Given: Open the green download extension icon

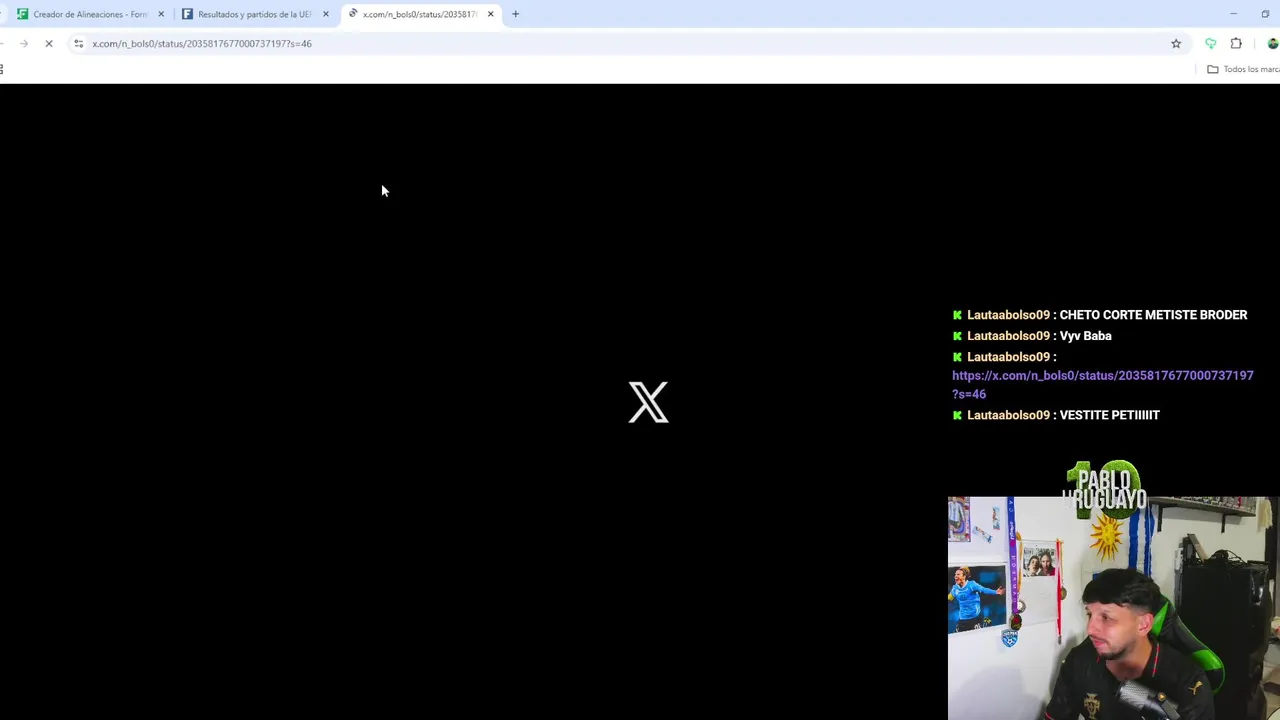Looking at the screenshot, I should click(x=1210, y=43).
